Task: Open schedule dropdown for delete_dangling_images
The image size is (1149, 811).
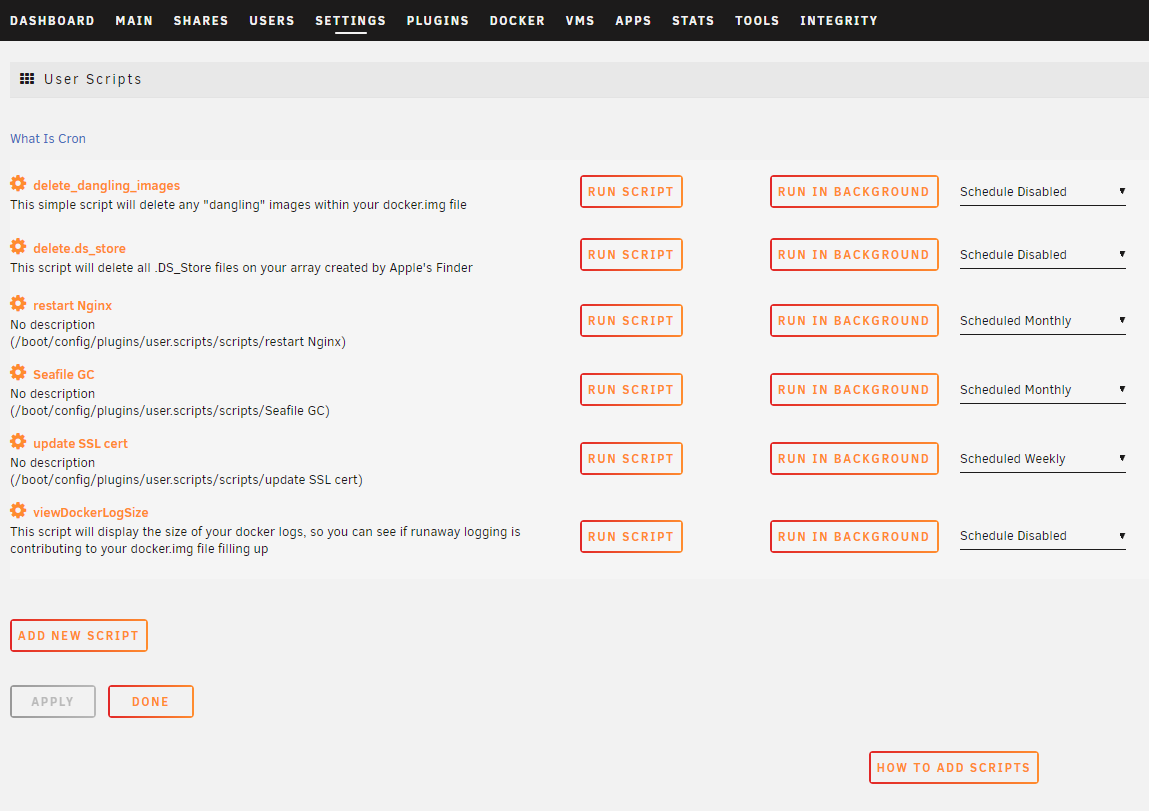Action: tap(1042, 192)
